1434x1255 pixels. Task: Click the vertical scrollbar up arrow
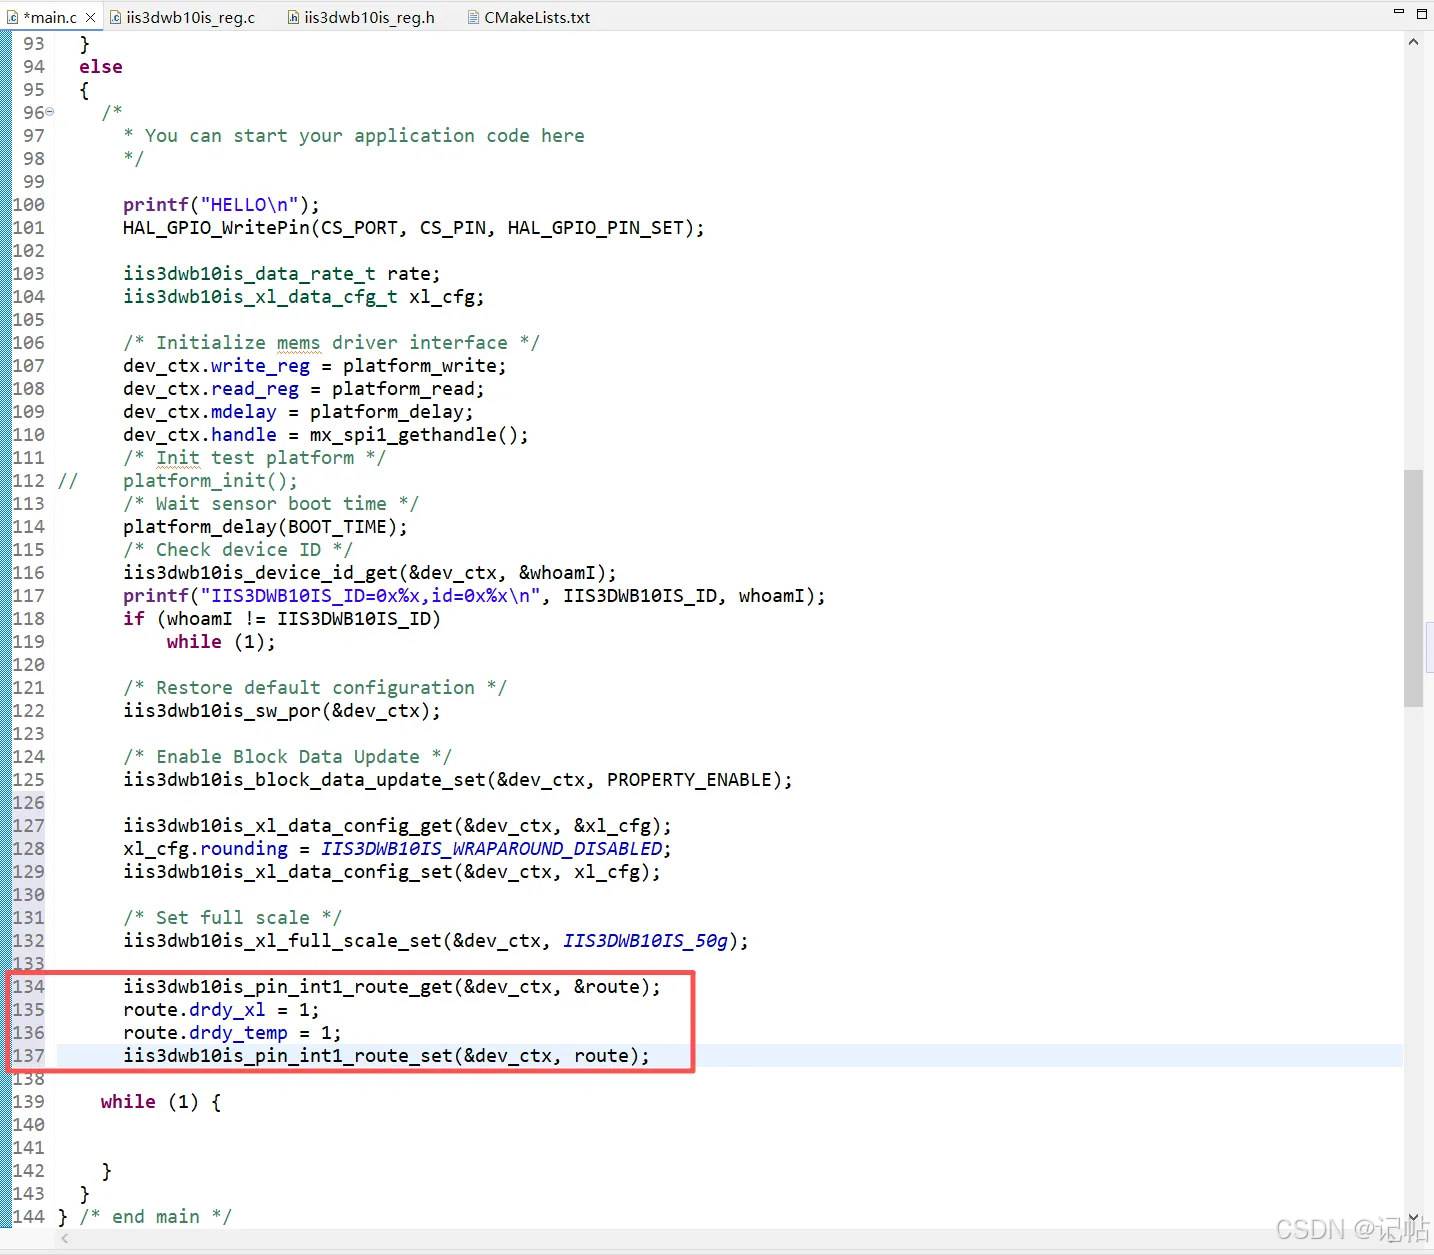pos(1413,43)
